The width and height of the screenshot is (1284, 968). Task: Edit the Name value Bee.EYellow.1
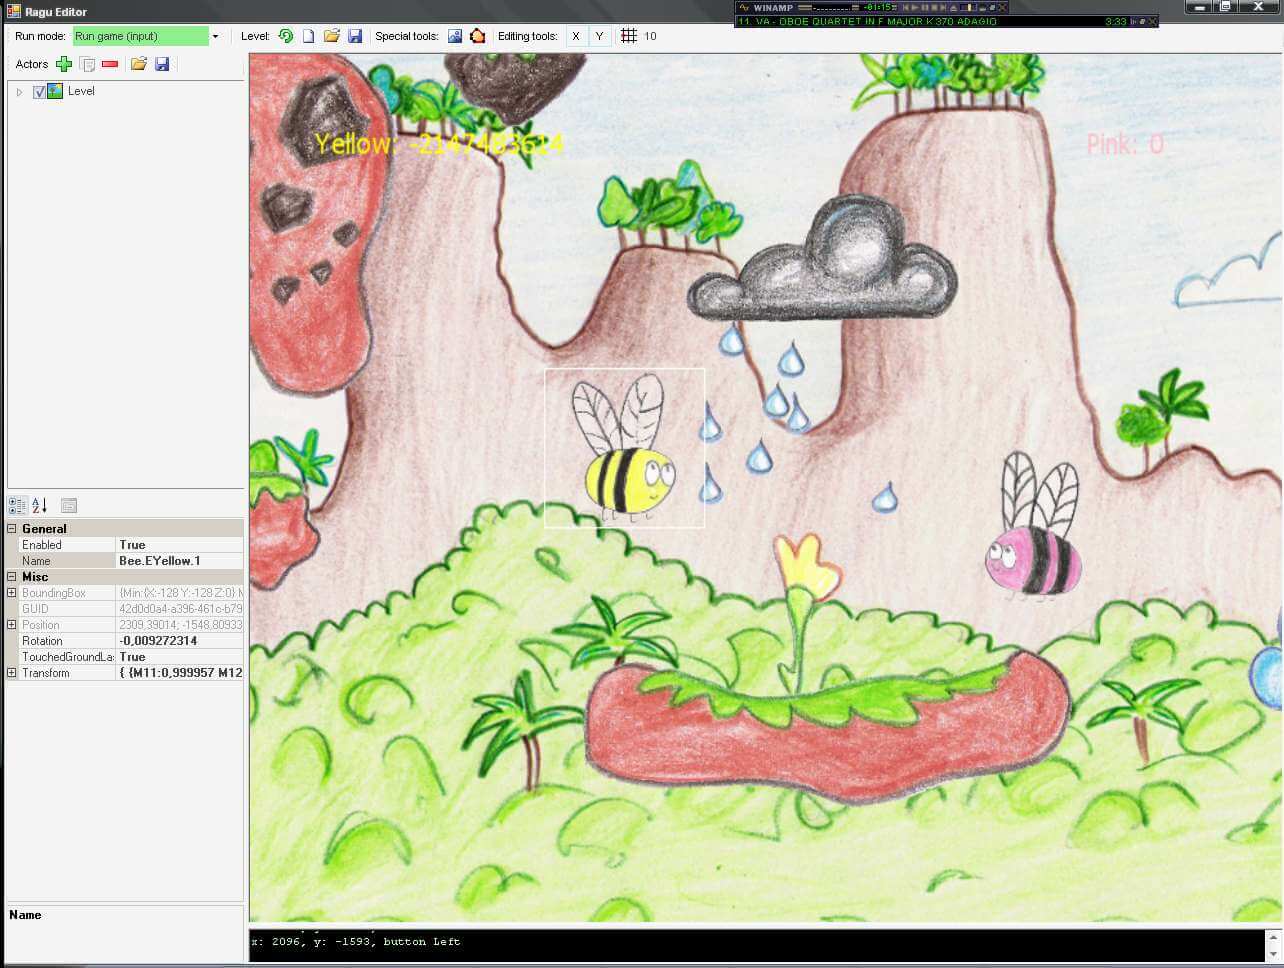click(180, 561)
